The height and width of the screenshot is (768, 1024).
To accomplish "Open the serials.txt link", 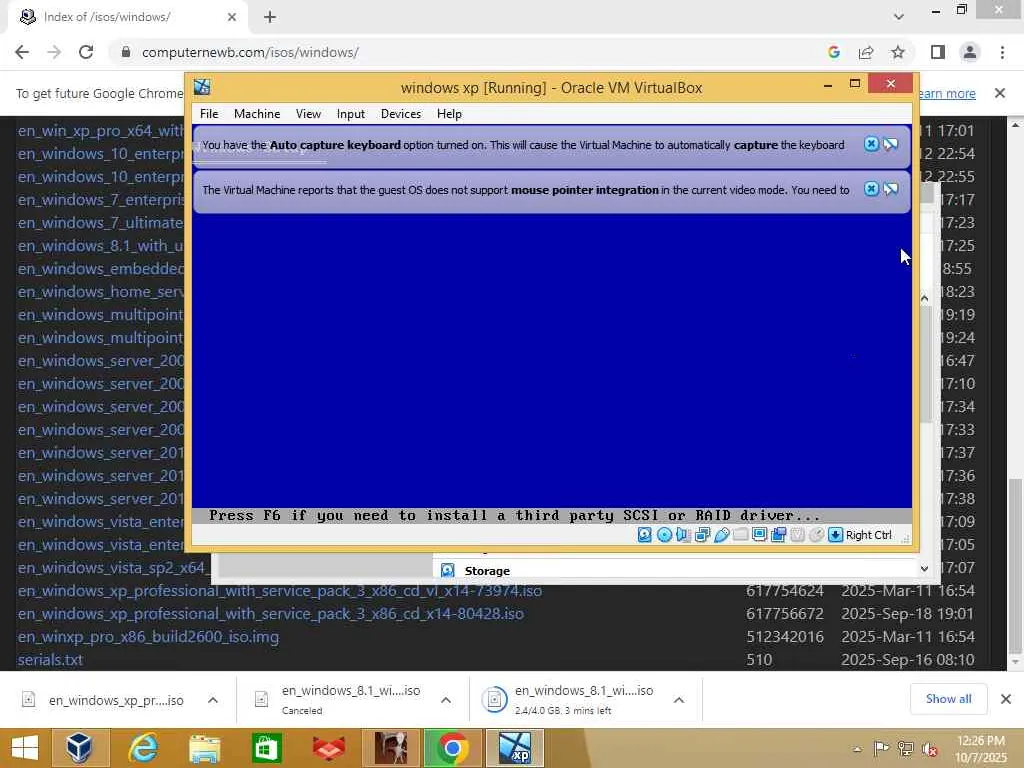I will click(x=50, y=660).
